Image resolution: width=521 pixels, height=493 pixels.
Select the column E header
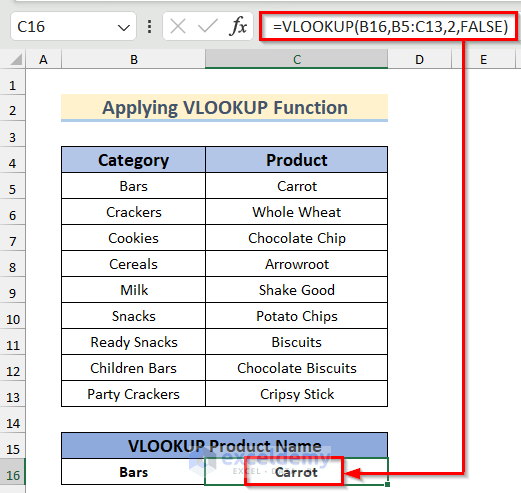tap(483, 59)
